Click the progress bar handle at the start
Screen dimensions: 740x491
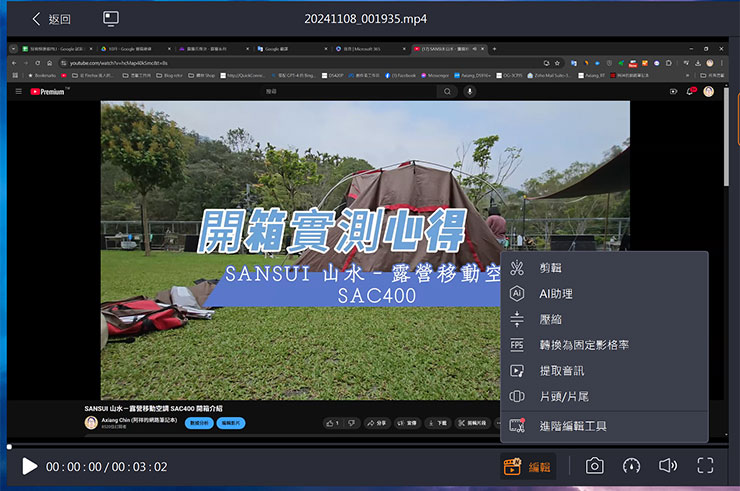[x=9, y=447]
